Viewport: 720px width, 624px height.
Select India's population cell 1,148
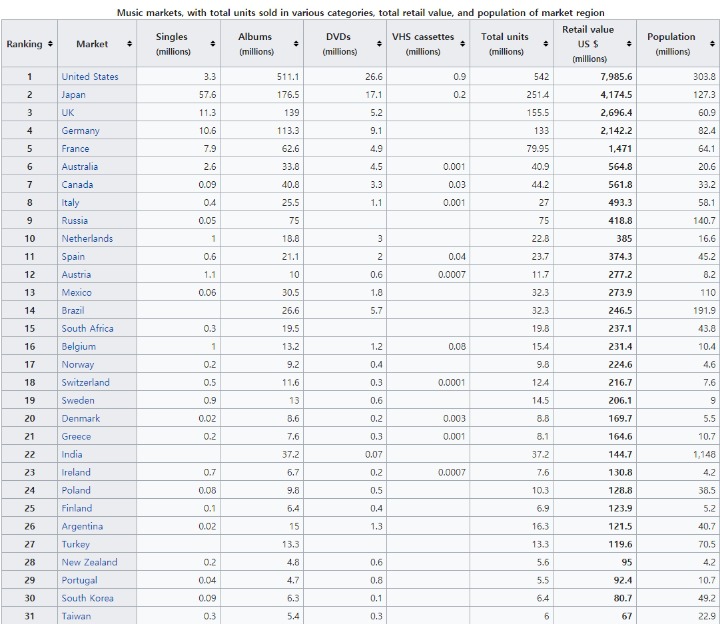679,454
